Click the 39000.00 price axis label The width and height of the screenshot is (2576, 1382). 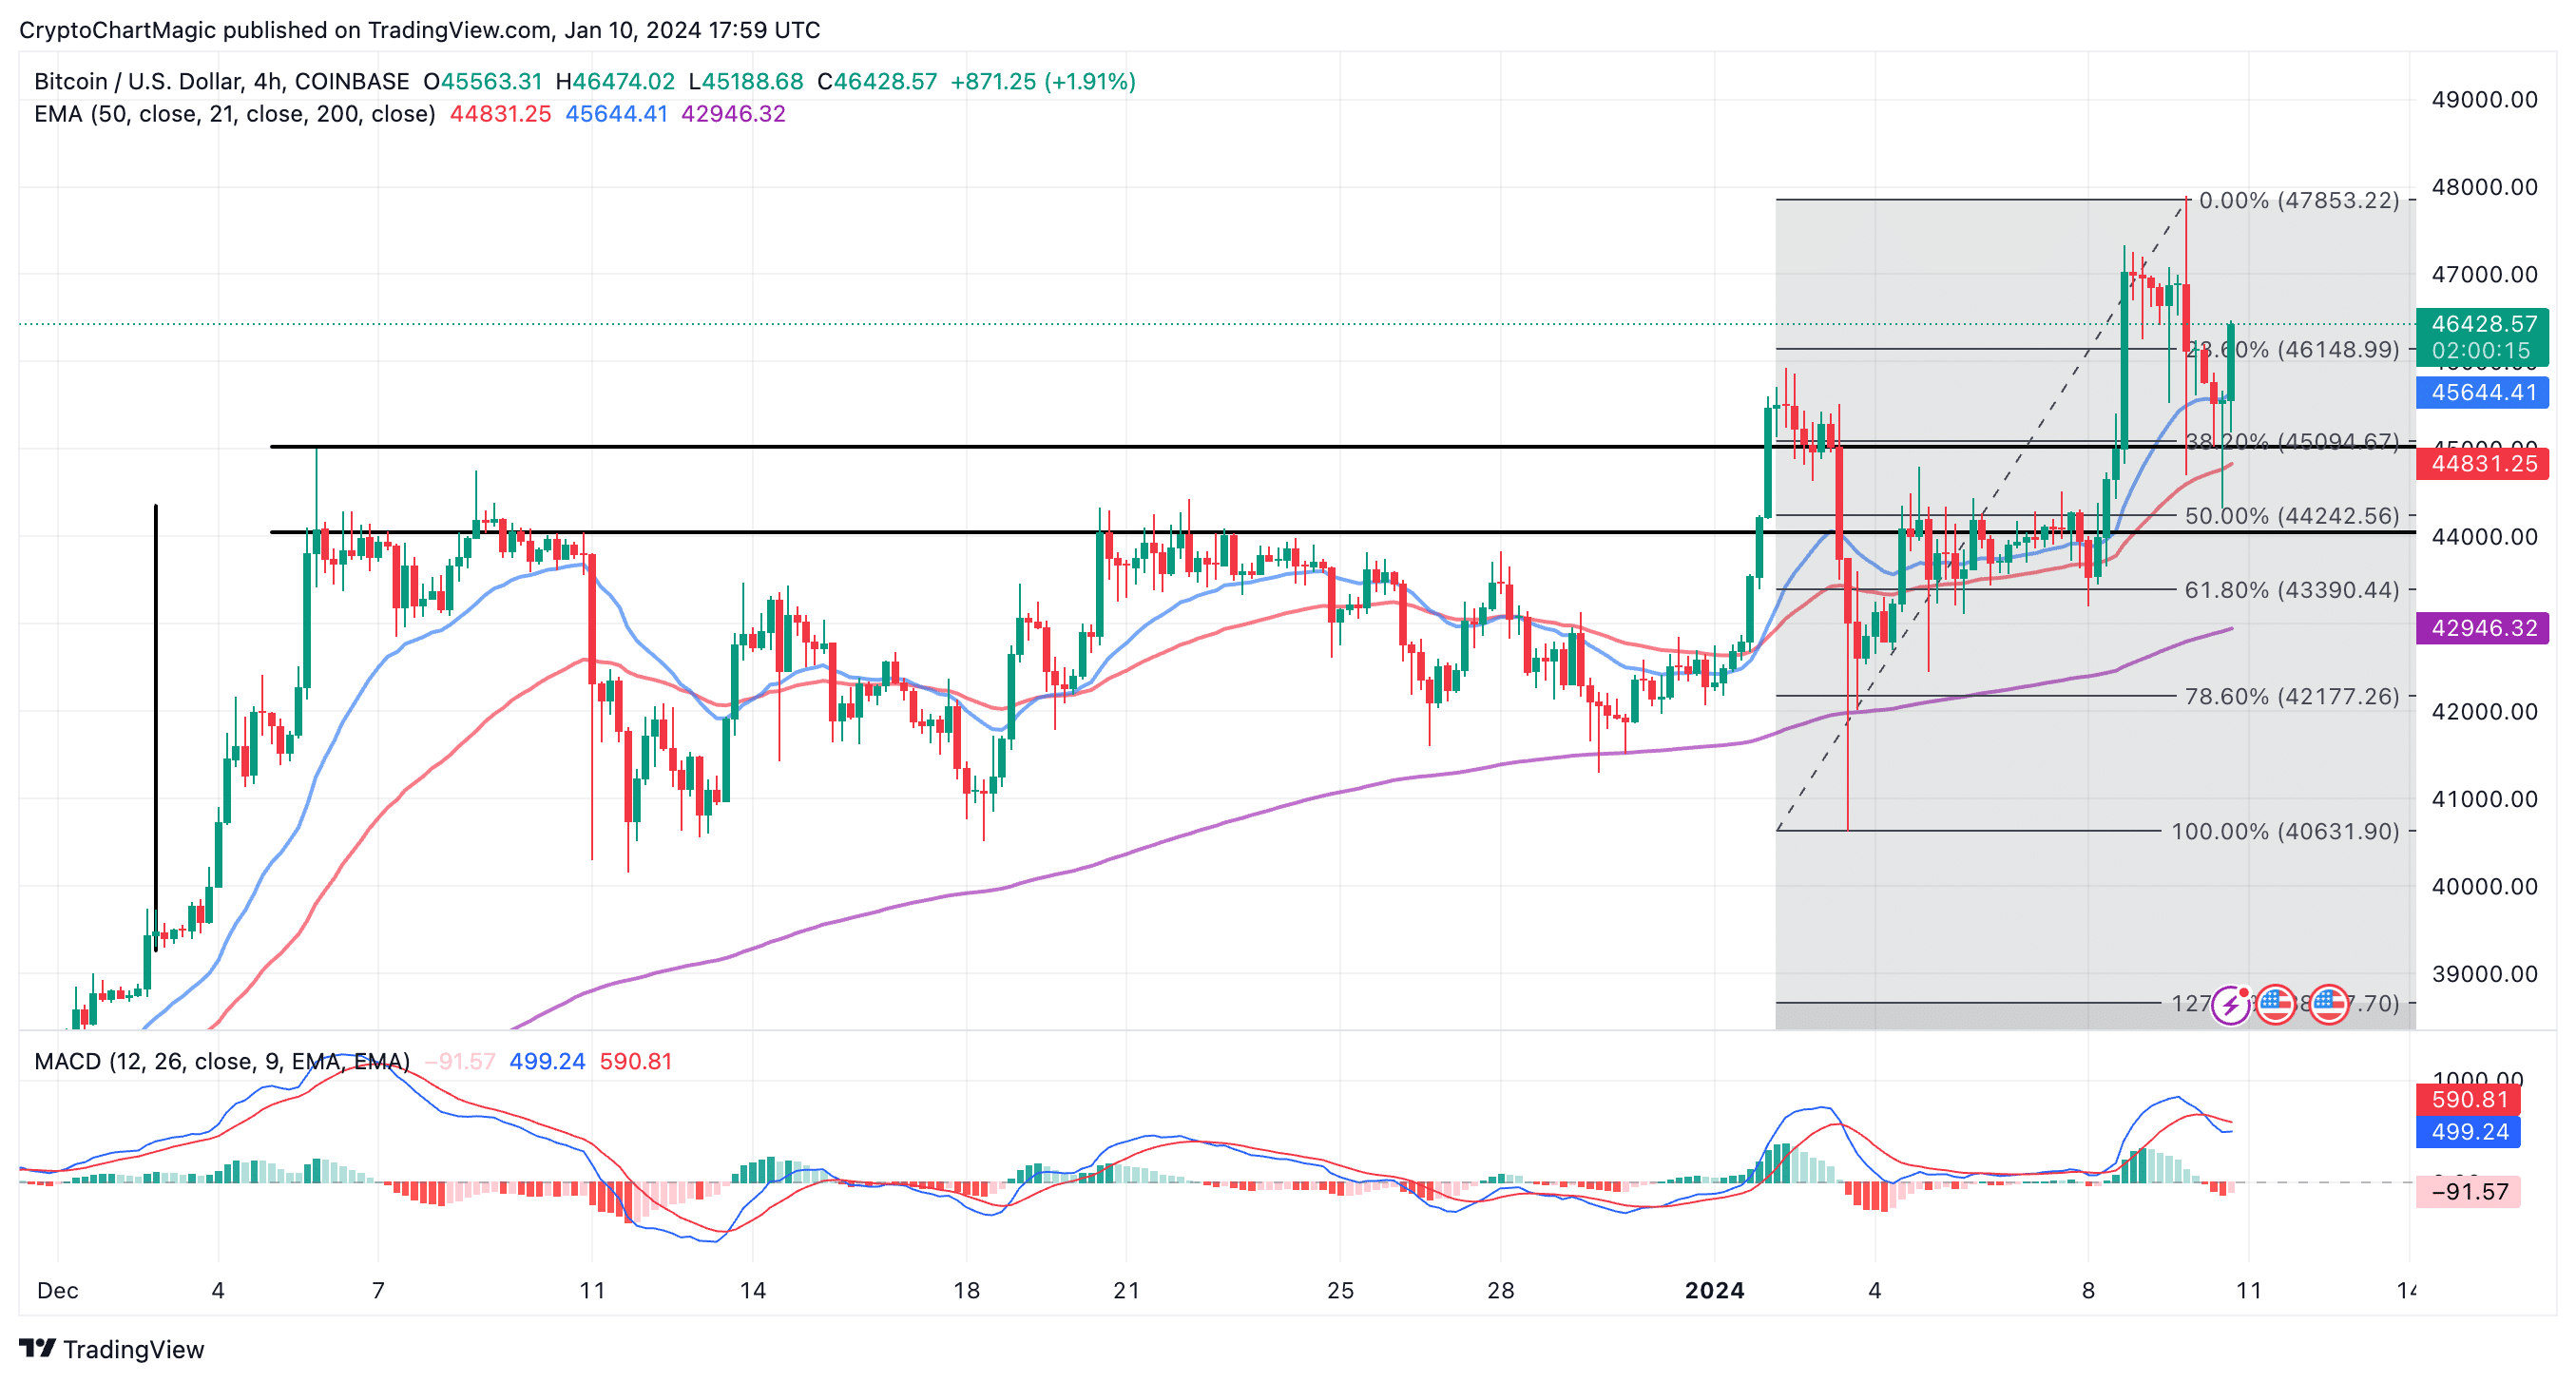pyautogui.click(x=2484, y=974)
